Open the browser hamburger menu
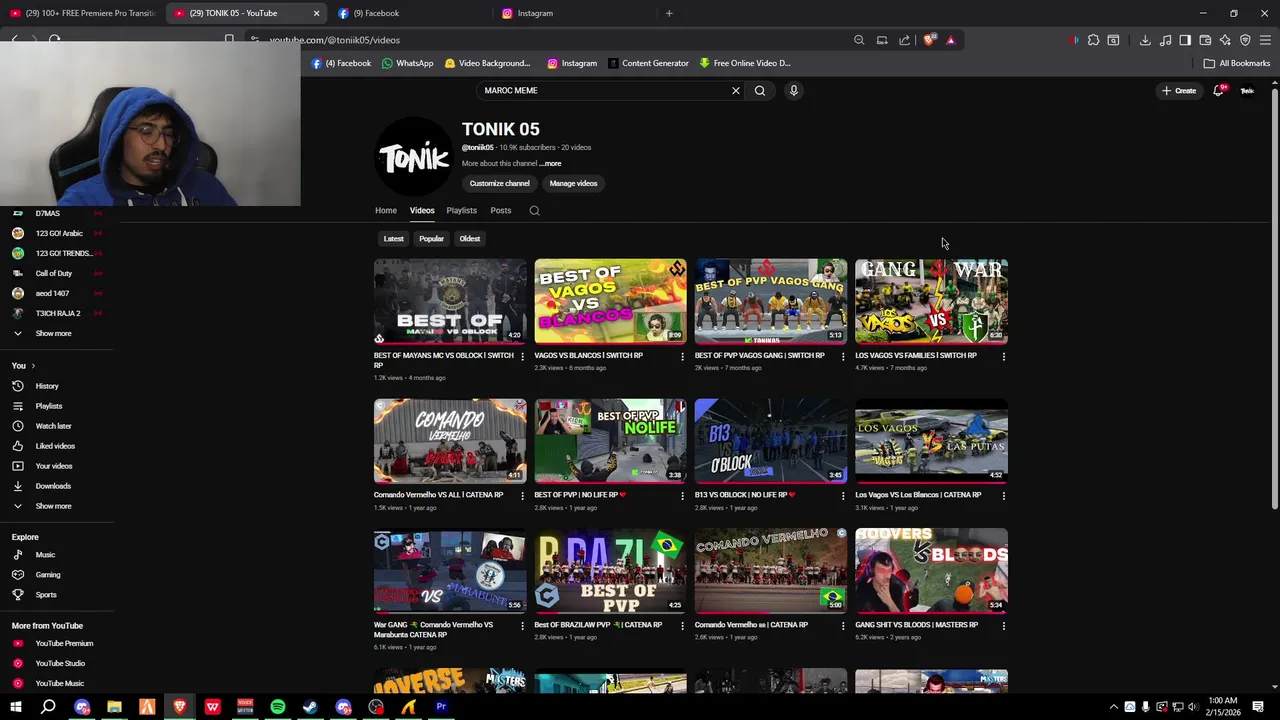1280x720 pixels. click(1265, 40)
